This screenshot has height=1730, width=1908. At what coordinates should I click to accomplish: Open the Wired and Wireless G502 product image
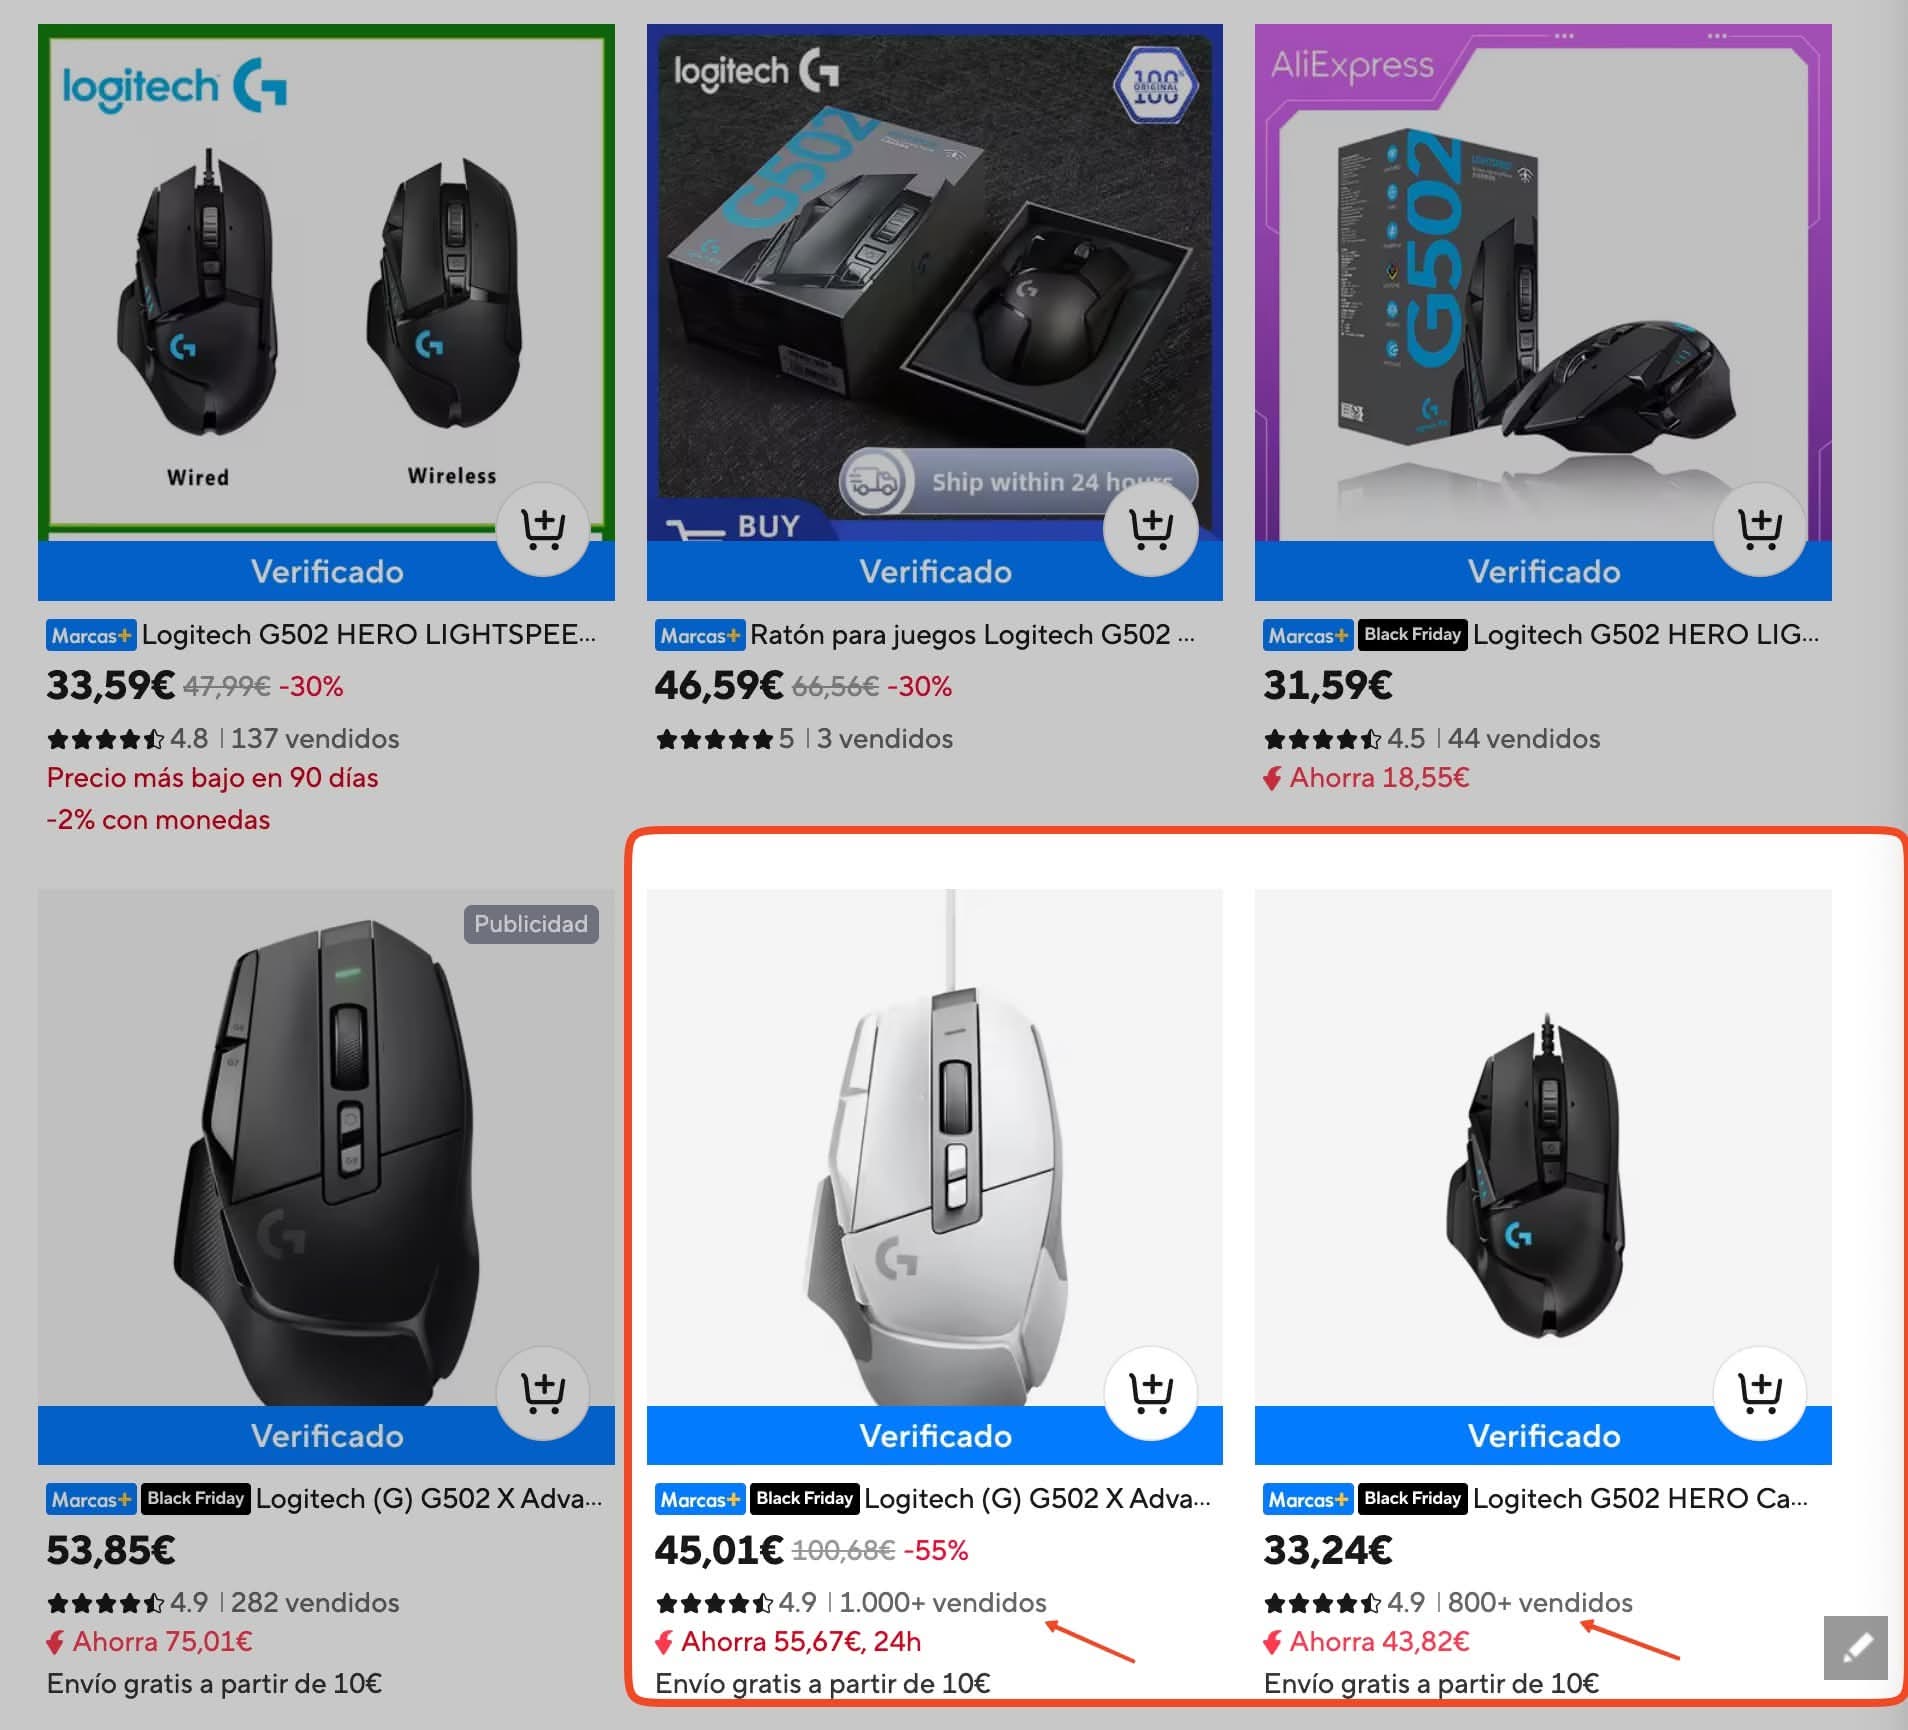pyautogui.click(x=326, y=283)
